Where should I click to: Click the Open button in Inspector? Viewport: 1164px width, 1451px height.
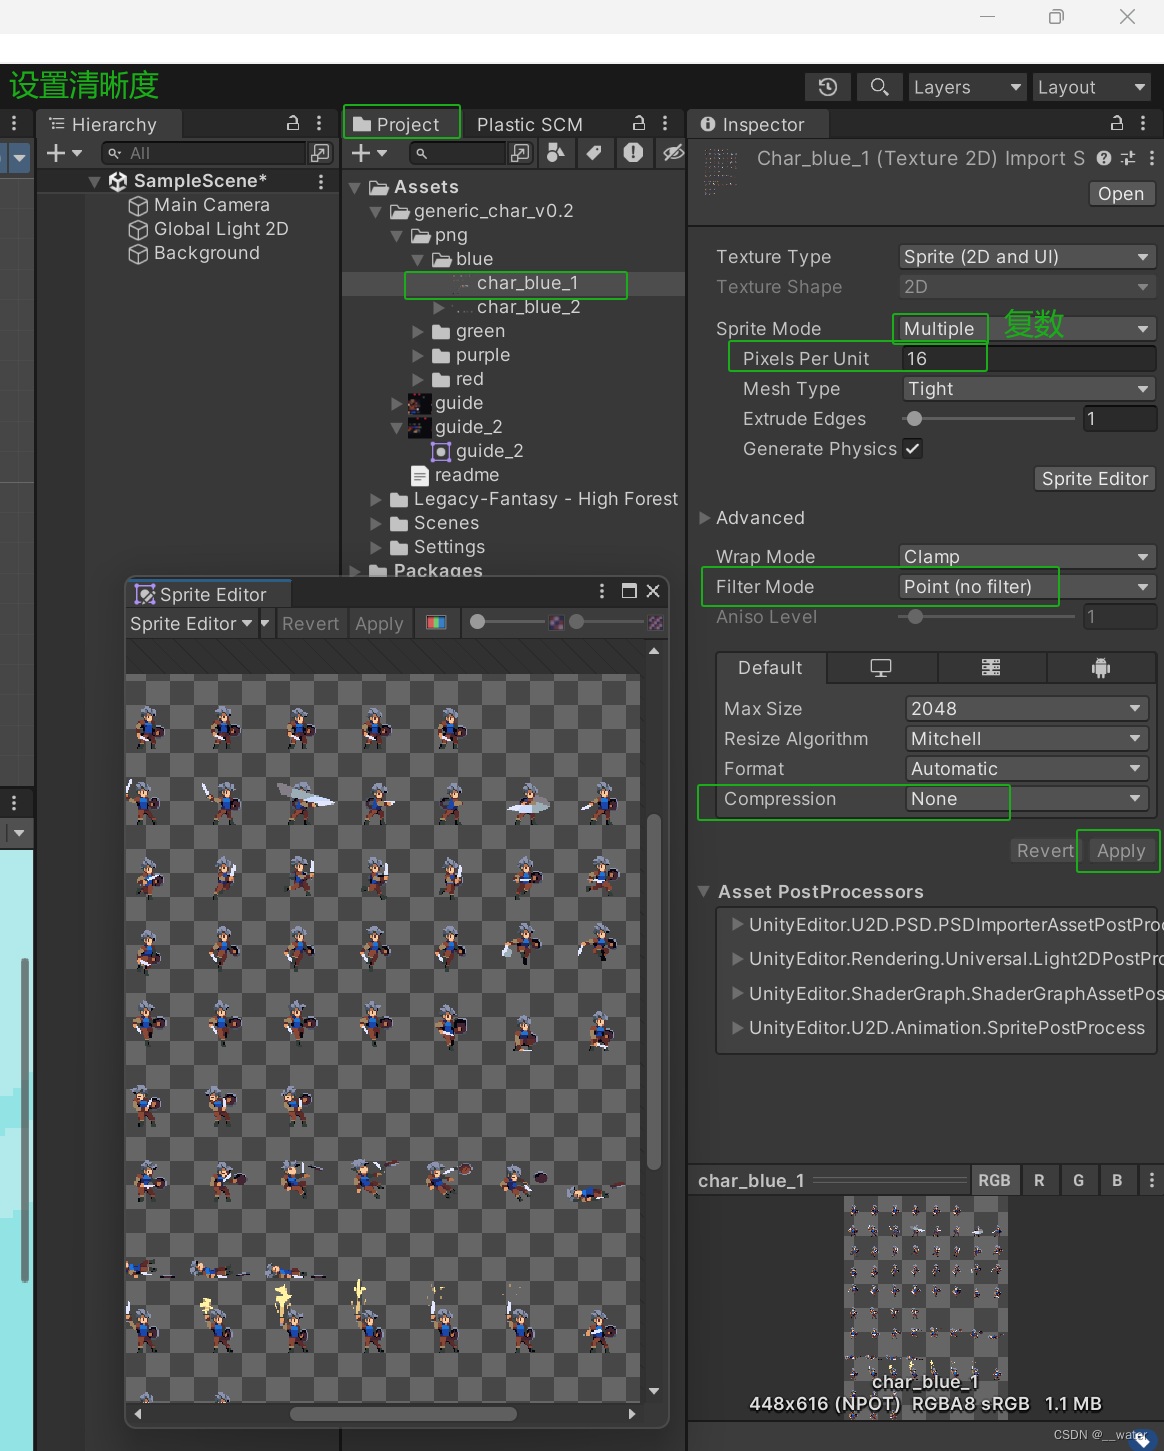click(1121, 194)
